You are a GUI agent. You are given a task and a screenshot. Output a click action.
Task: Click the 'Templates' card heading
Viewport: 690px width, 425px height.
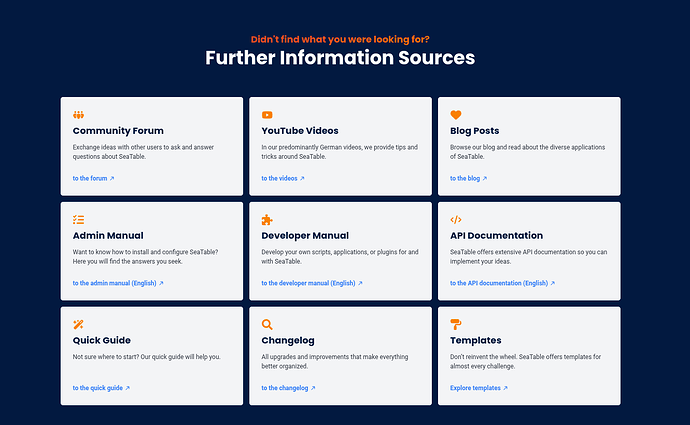pos(475,340)
